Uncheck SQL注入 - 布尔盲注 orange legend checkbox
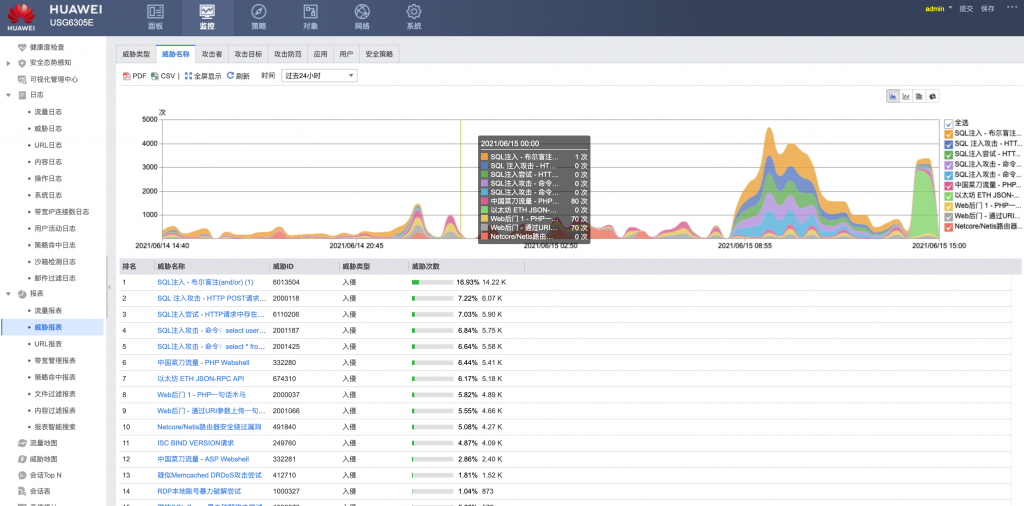This screenshot has width=1024, height=506. (949, 133)
